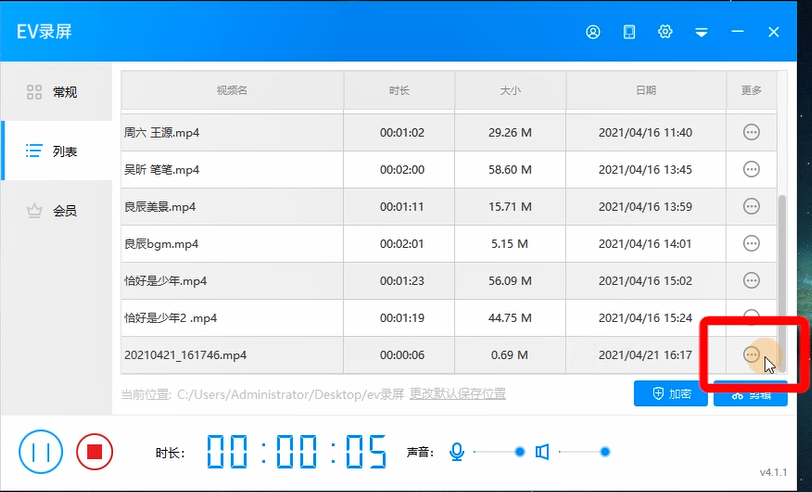
Task: Click size 0.69 M cell
Action: 510,355
